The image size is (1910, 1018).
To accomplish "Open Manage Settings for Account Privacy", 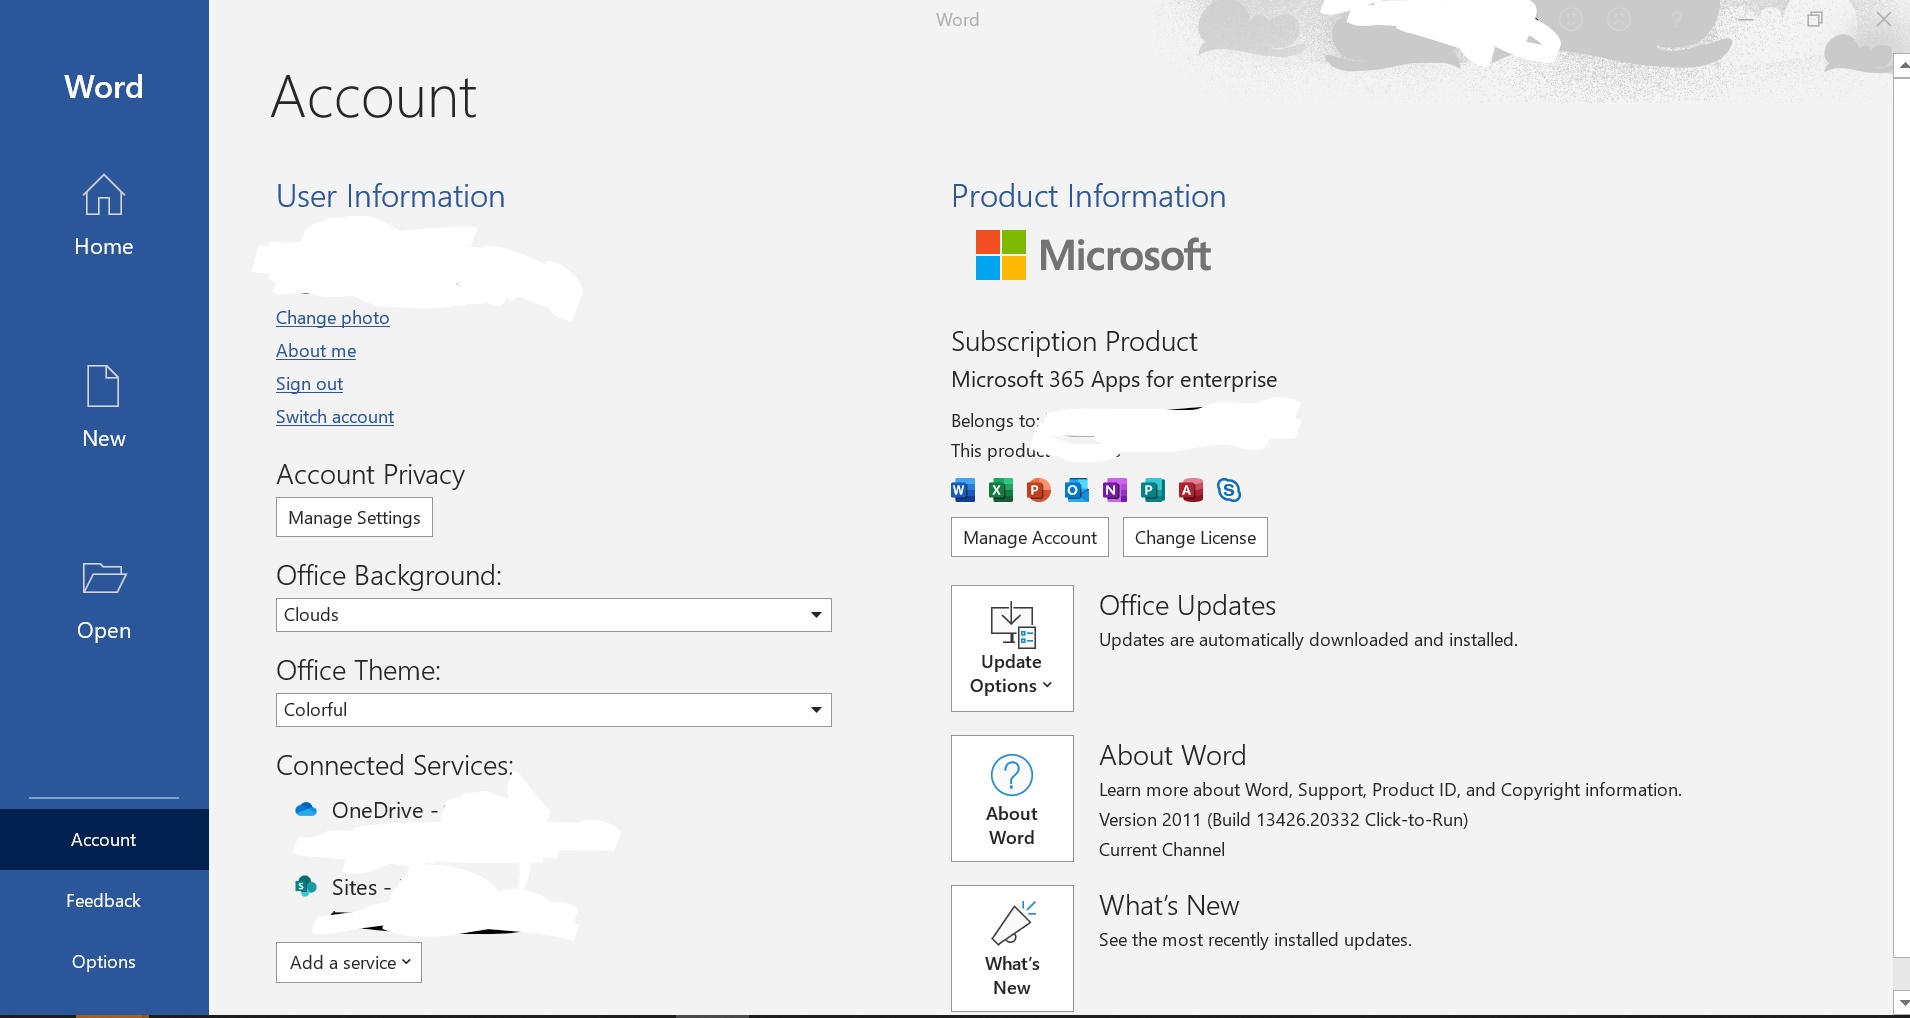I will pyautogui.click(x=354, y=518).
